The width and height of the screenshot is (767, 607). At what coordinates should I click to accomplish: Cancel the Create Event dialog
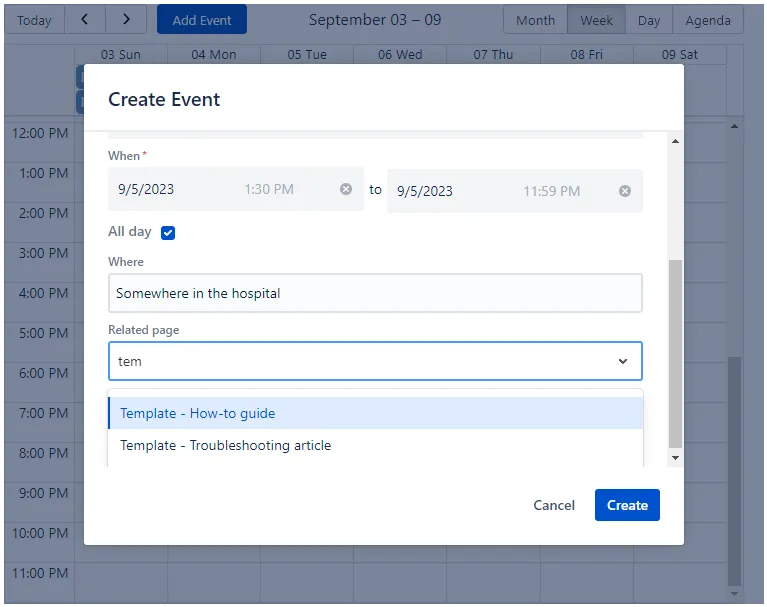pos(554,505)
